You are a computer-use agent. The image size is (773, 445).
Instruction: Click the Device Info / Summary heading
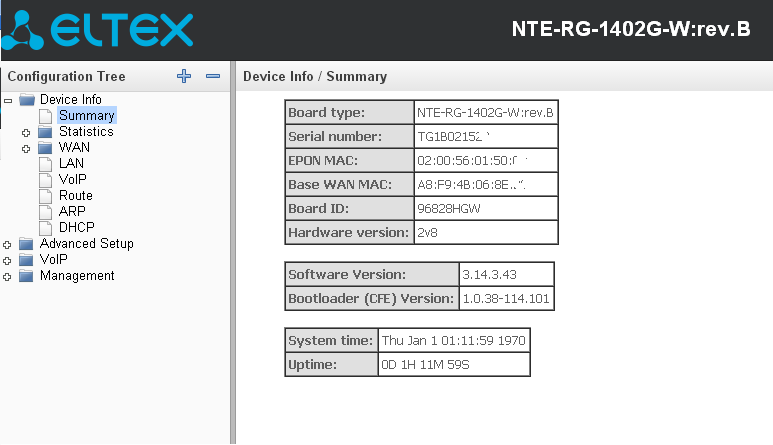click(315, 76)
